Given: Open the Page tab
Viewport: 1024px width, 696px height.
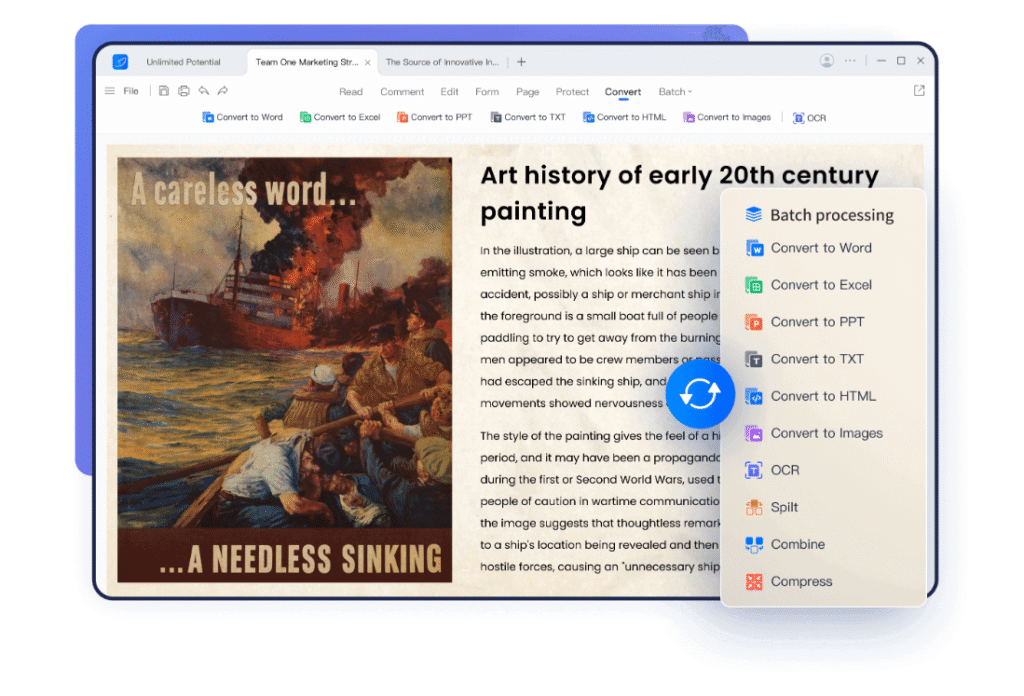Looking at the screenshot, I should [x=528, y=92].
